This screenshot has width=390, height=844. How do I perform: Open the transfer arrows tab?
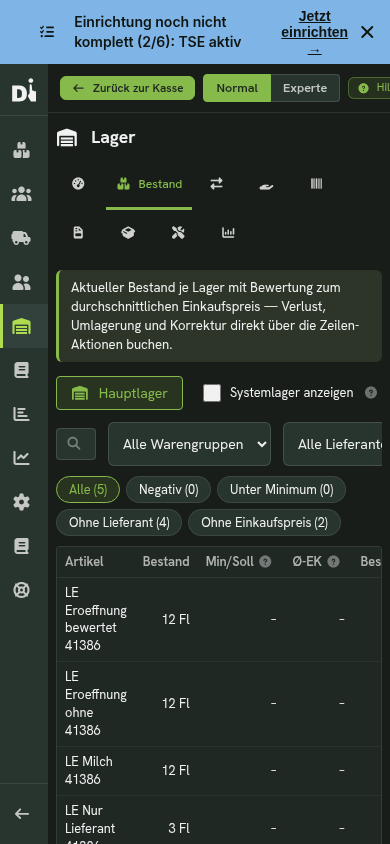(216, 184)
